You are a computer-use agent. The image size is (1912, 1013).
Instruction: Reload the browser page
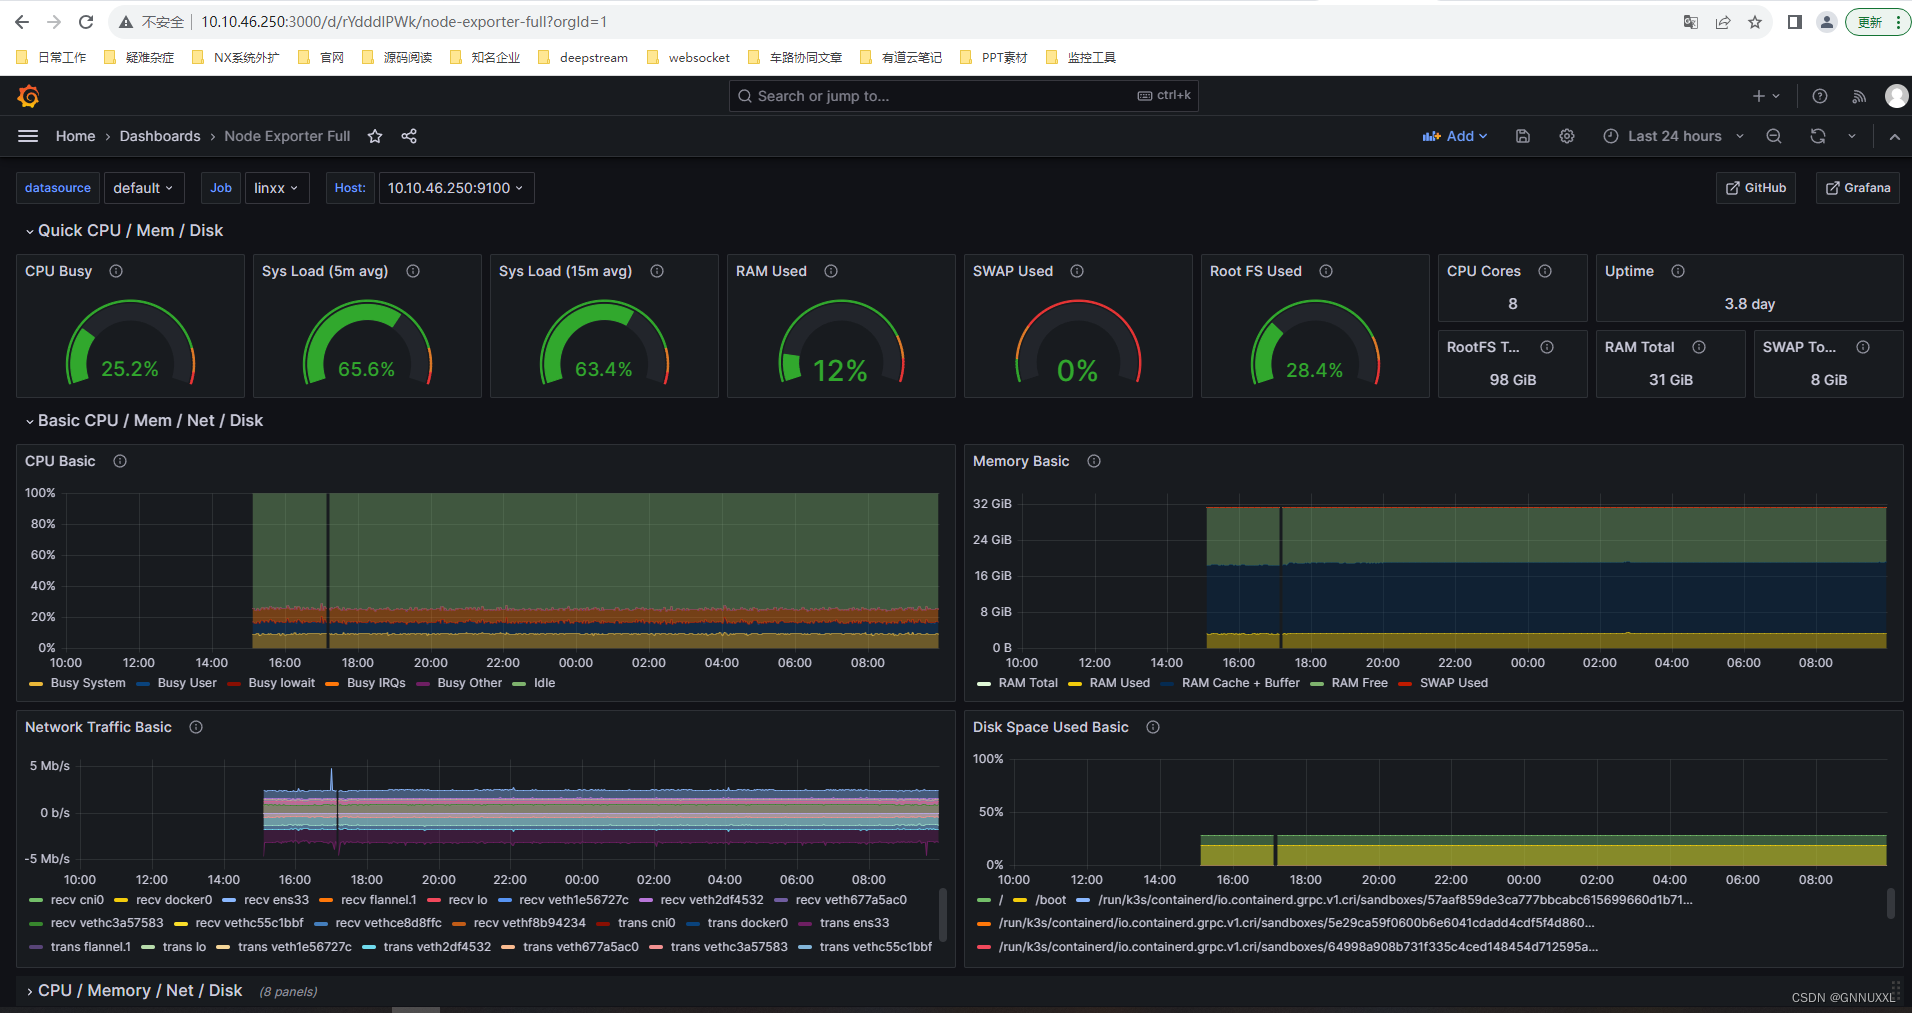(86, 22)
